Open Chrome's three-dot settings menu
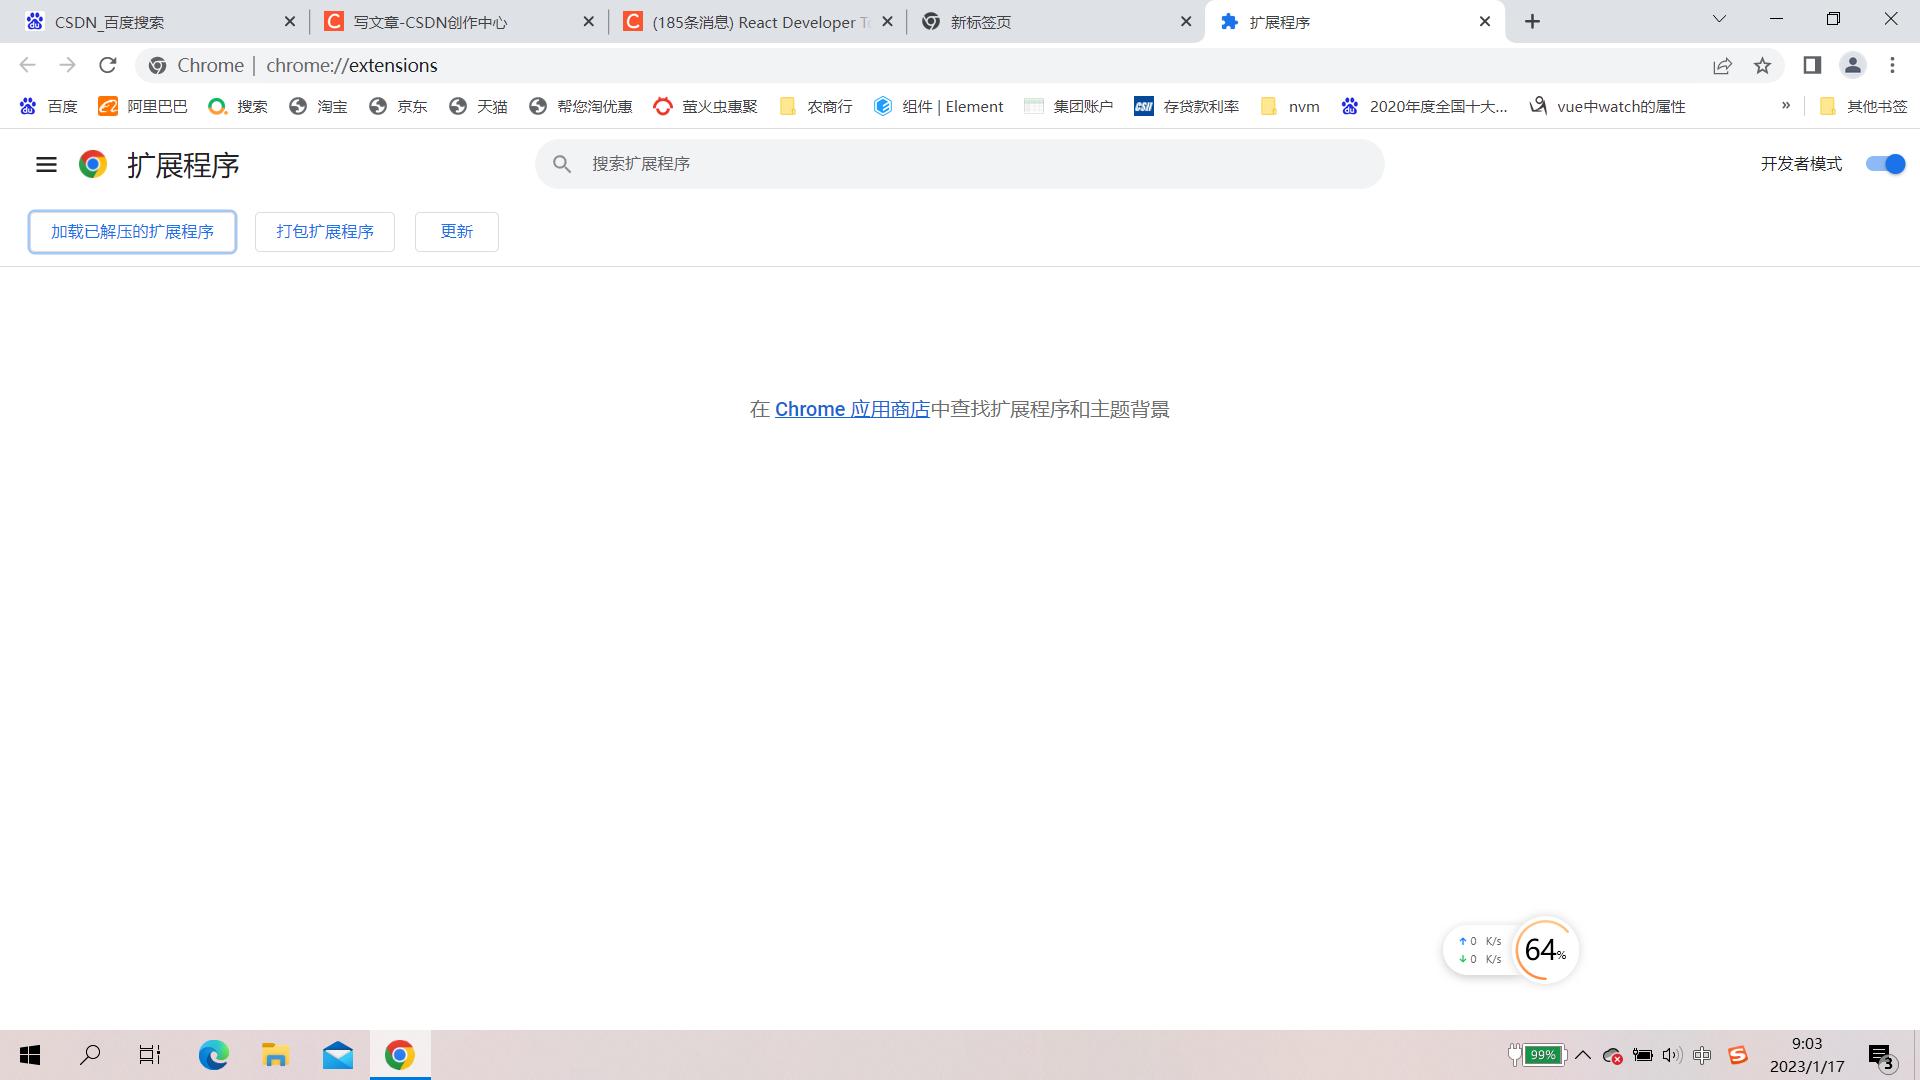 1892,65
